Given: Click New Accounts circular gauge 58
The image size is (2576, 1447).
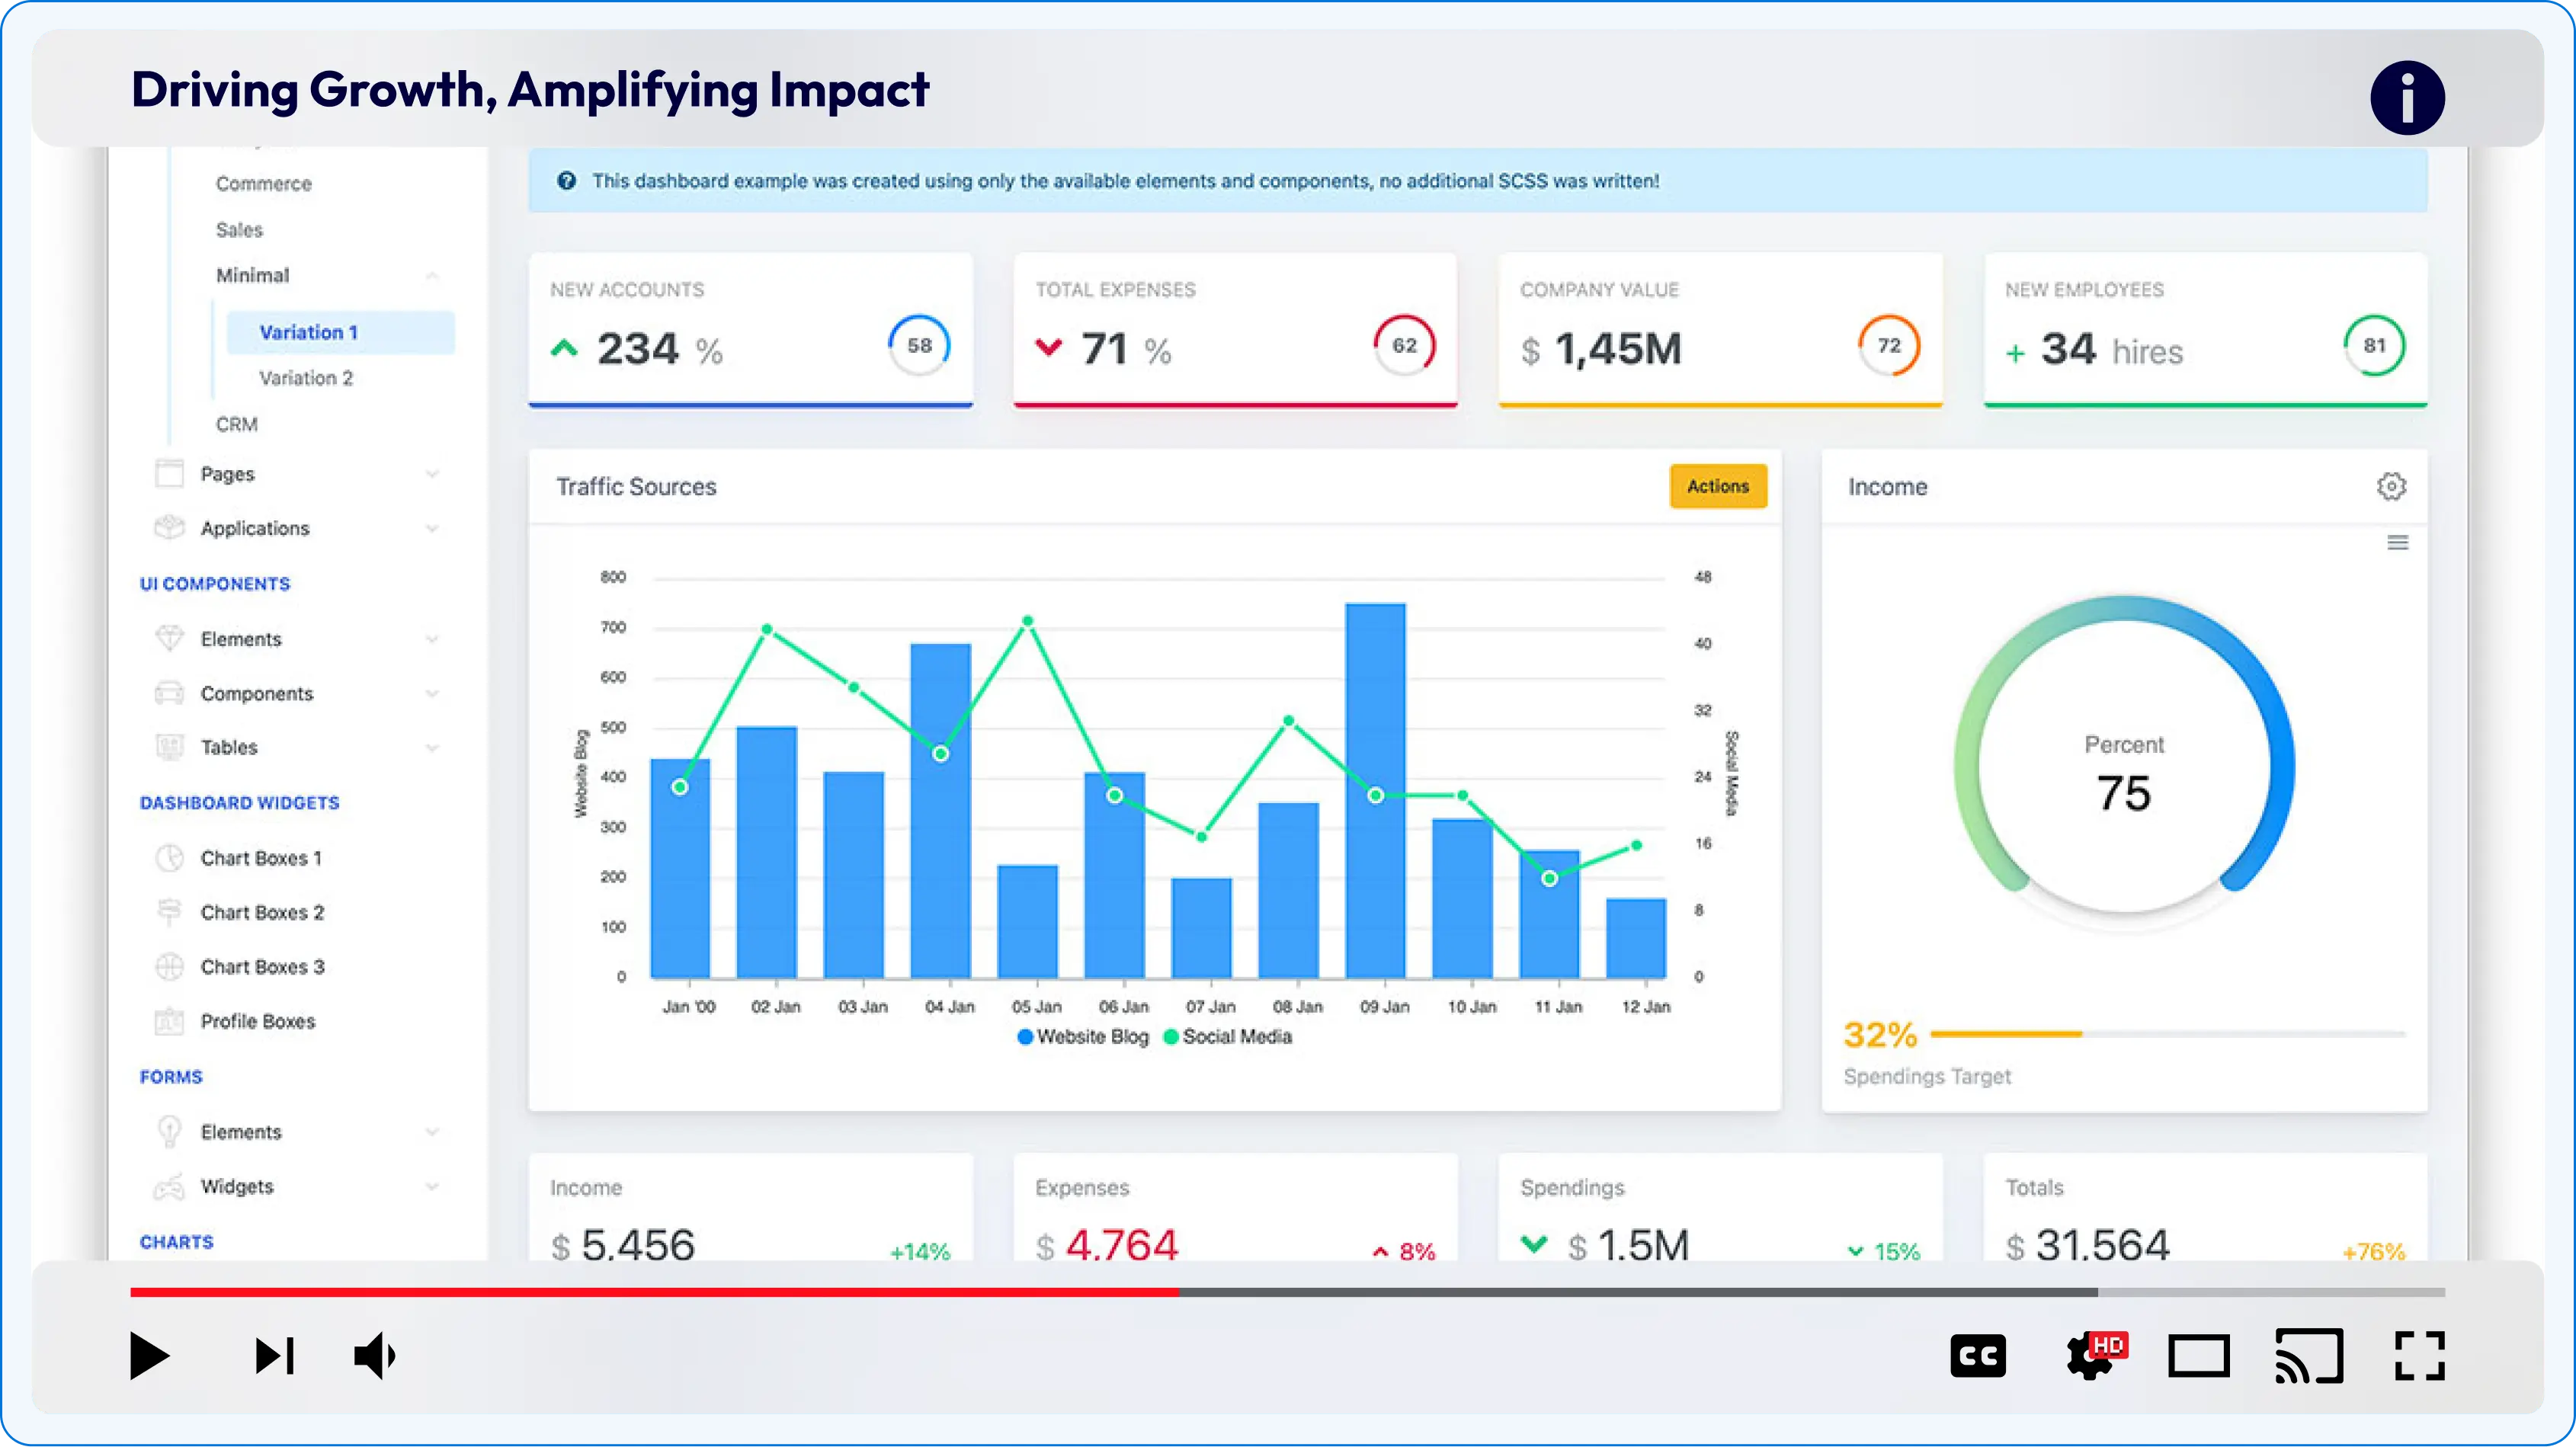Looking at the screenshot, I should pyautogui.click(x=919, y=345).
